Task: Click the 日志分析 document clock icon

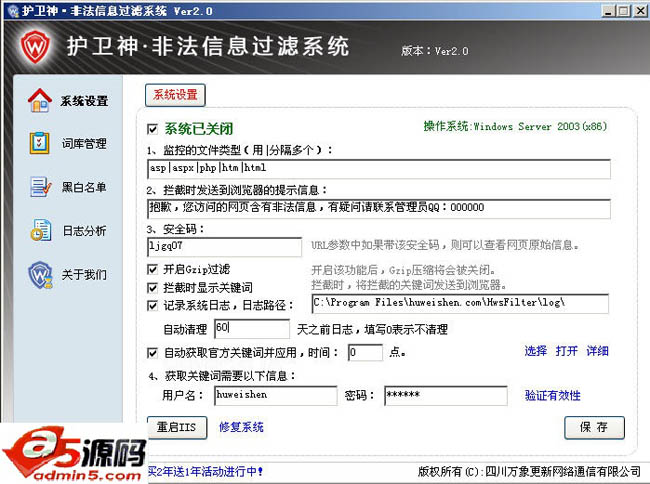Action: point(41,230)
